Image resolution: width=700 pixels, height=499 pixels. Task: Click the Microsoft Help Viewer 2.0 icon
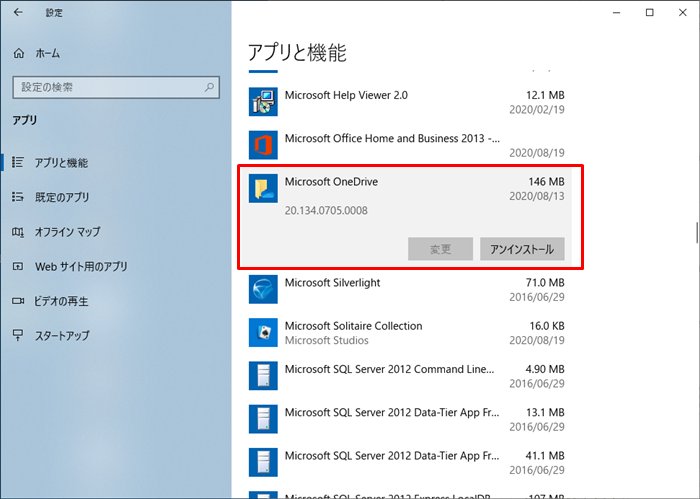point(263,102)
